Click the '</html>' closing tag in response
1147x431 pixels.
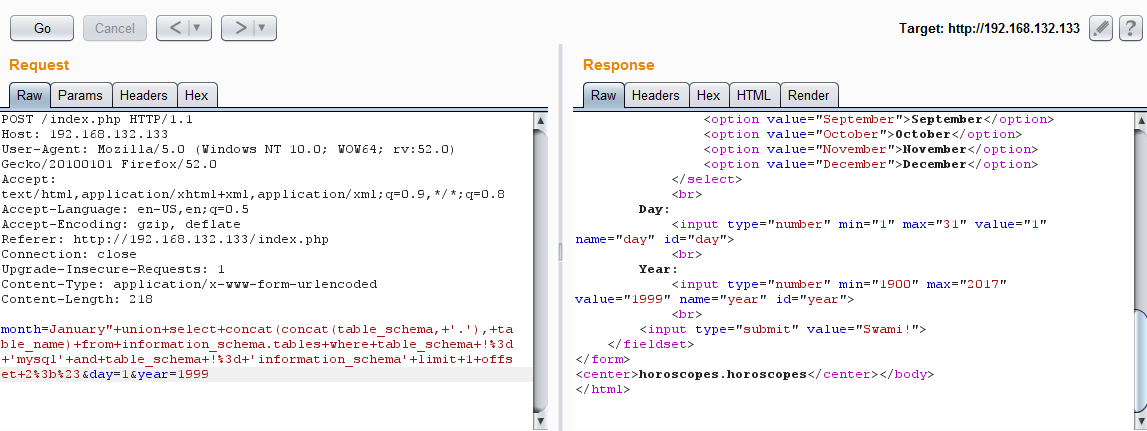tap(603, 389)
